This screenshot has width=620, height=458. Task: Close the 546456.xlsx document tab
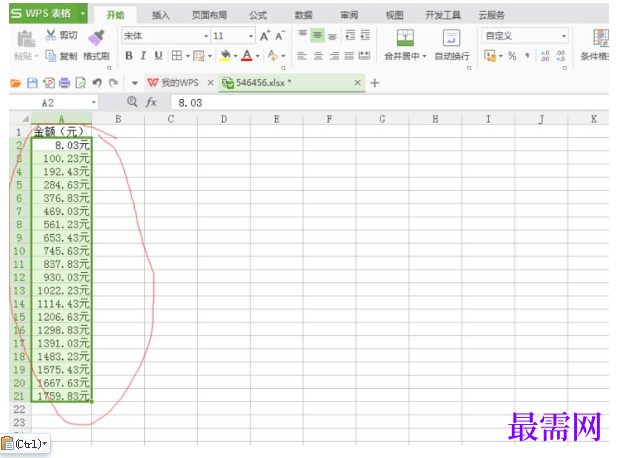coord(357,82)
